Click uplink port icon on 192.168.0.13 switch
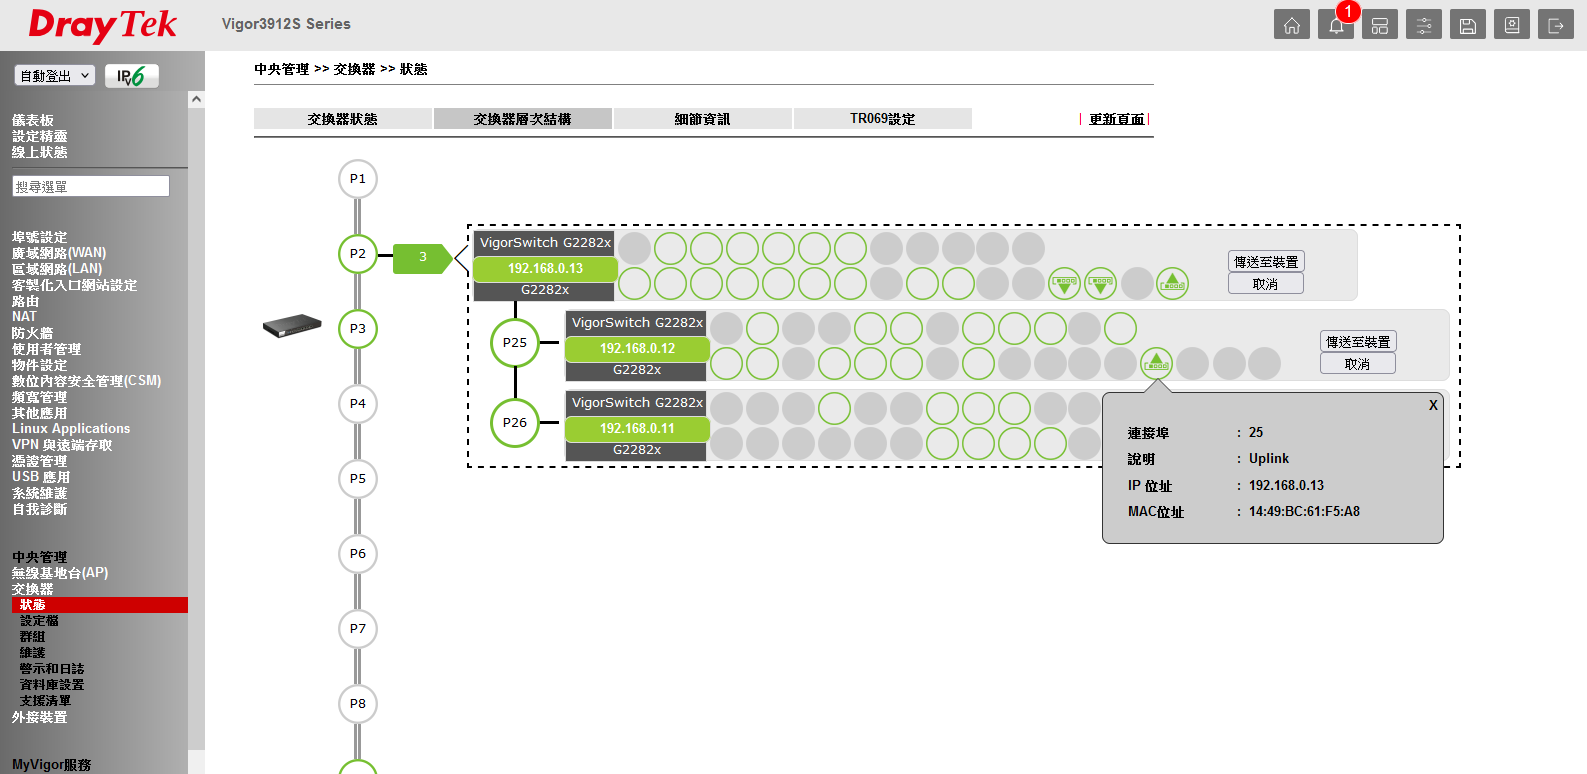 tap(1172, 284)
